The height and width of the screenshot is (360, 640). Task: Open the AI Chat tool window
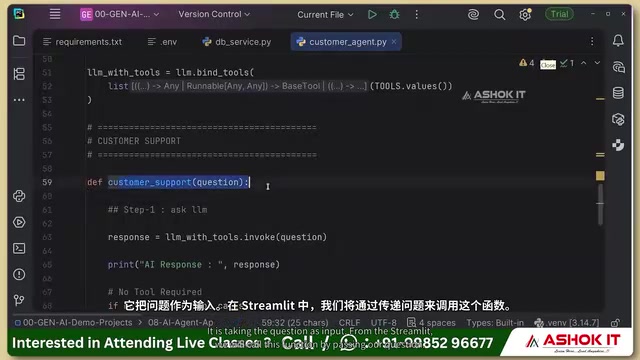(618, 67)
